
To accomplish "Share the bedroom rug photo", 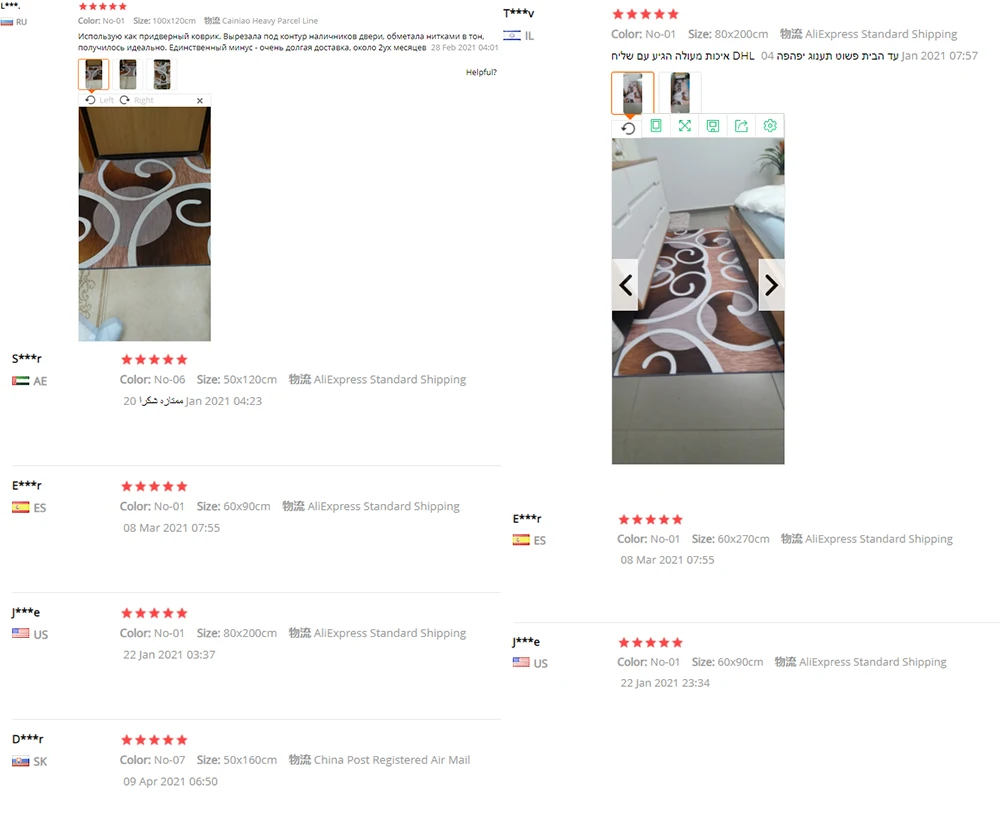I will click(741, 126).
